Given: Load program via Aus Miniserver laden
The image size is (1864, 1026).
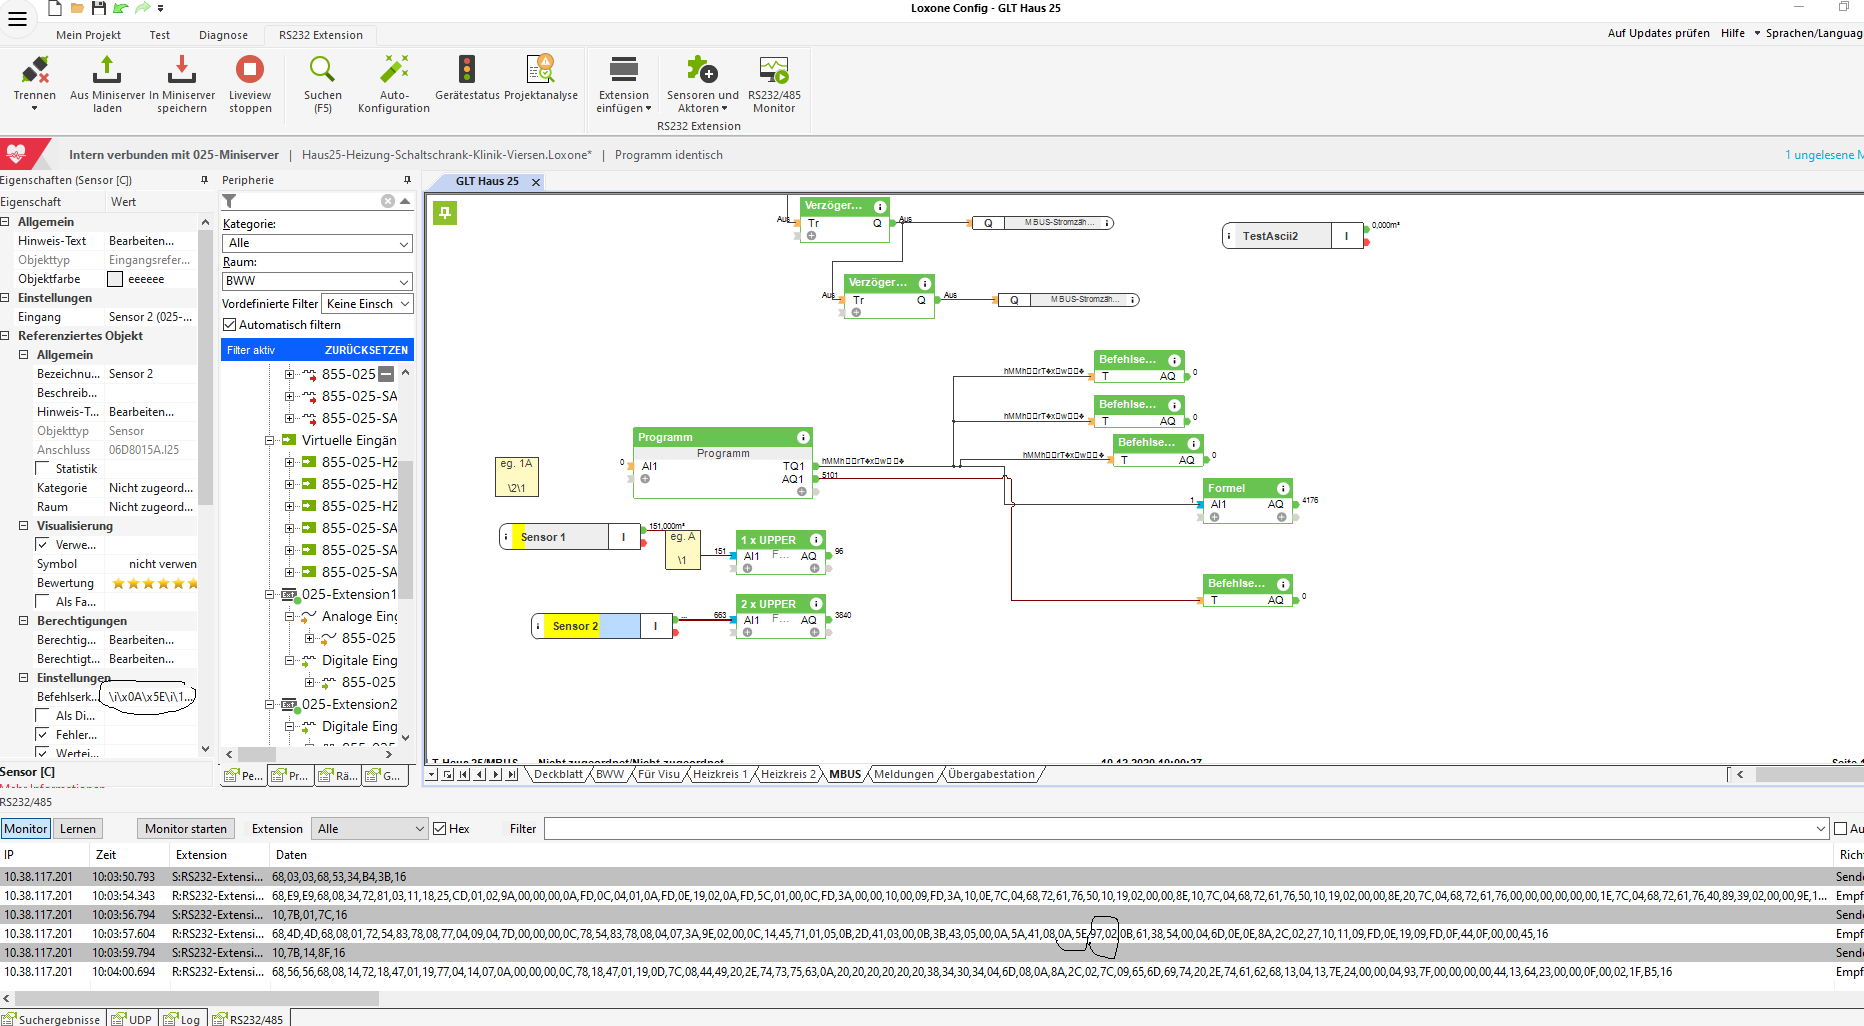Looking at the screenshot, I should (x=107, y=70).
